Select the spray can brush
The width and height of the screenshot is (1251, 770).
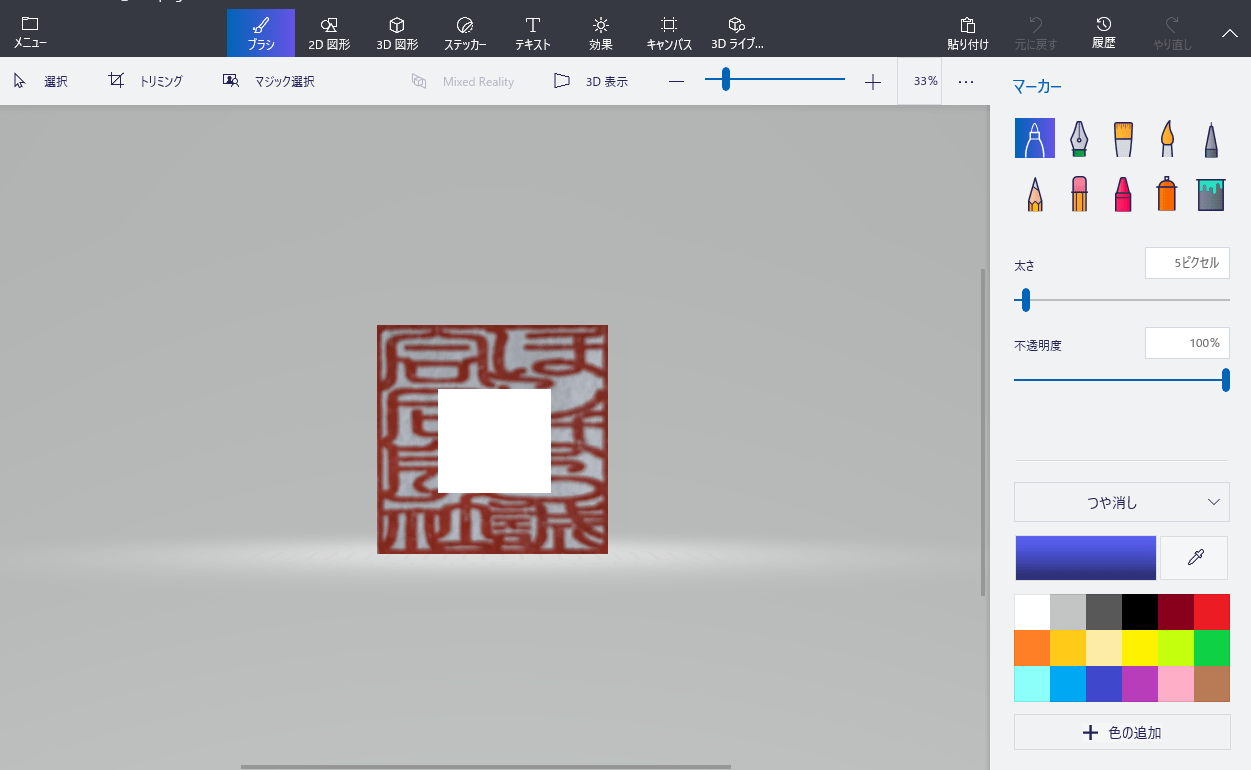coord(1167,193)
